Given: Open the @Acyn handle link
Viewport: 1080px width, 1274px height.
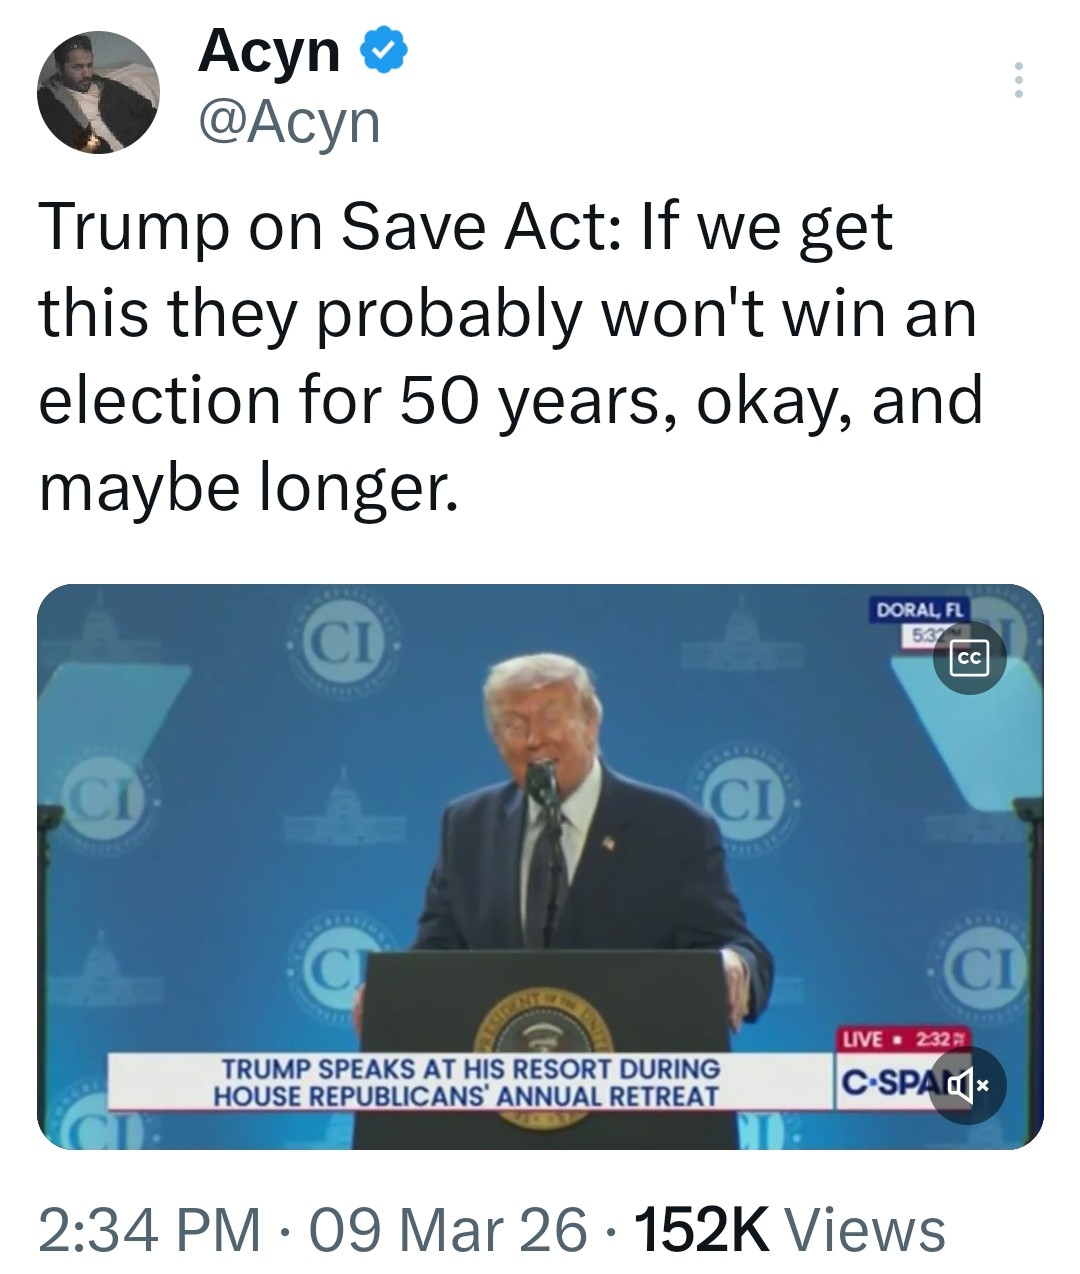Looking at the screenshot, I should (290, 122).
